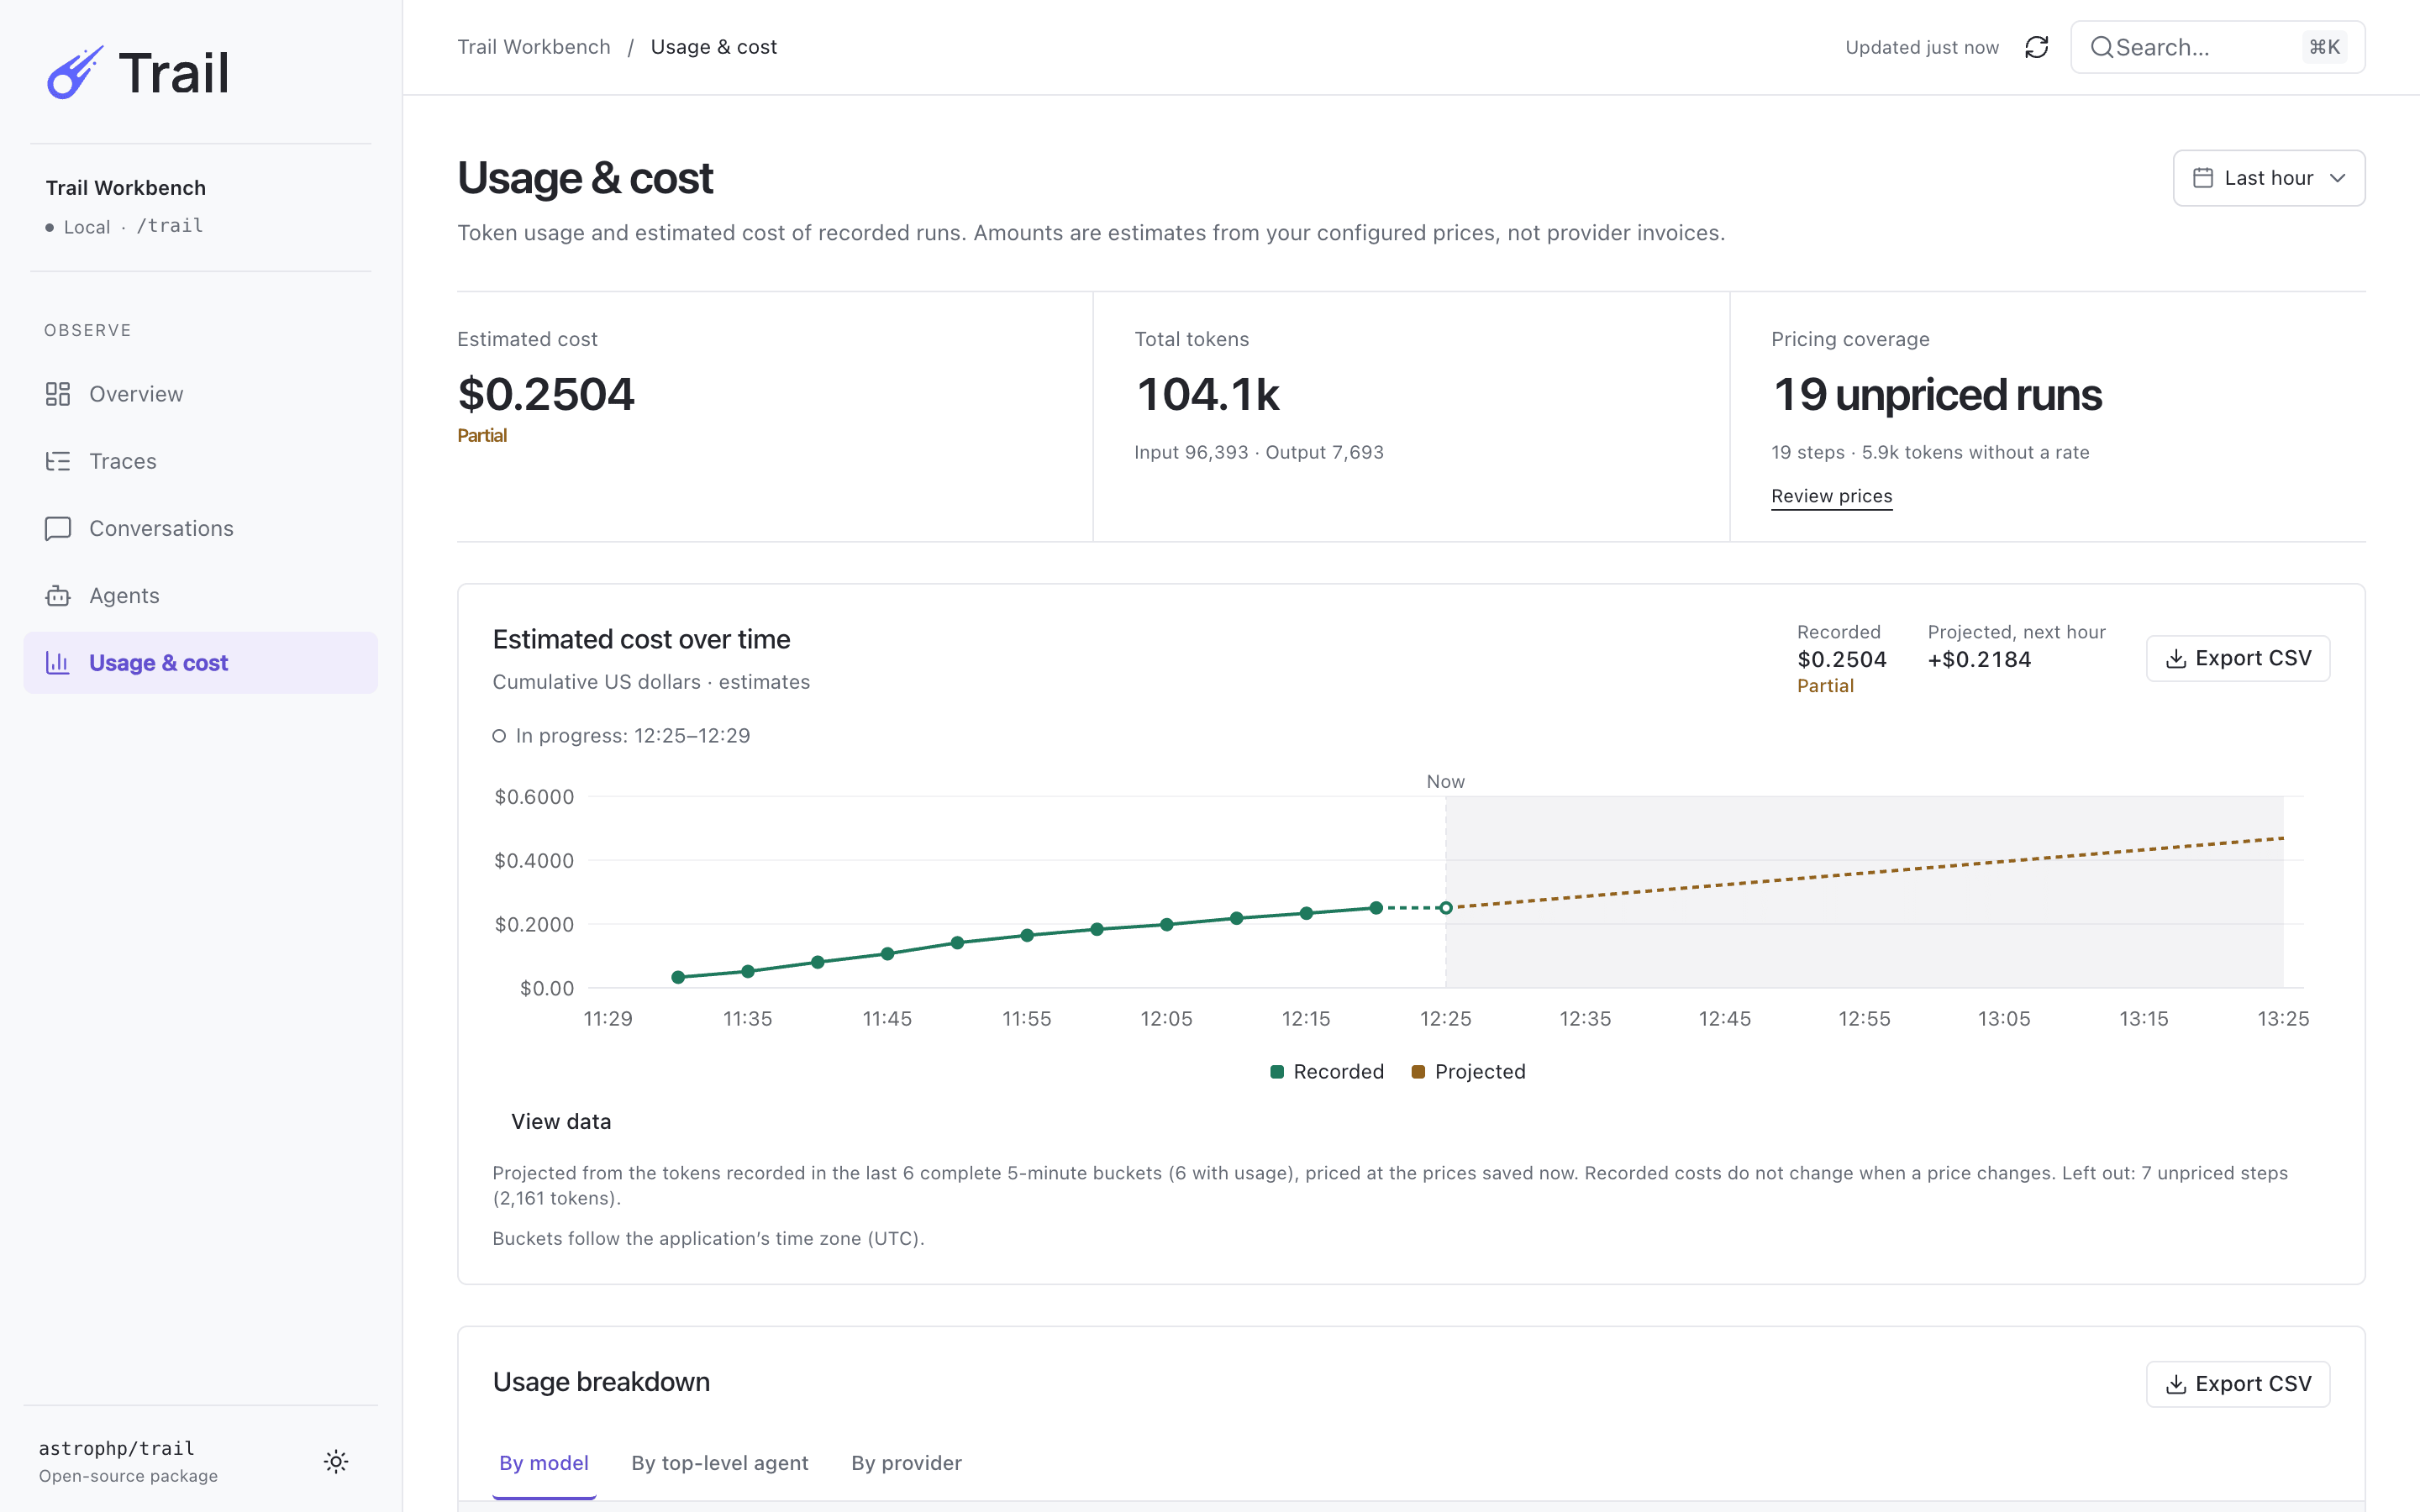Screen dimensions: 2420x1512
Task: Click the Search input field
Action: [2217, 47]
